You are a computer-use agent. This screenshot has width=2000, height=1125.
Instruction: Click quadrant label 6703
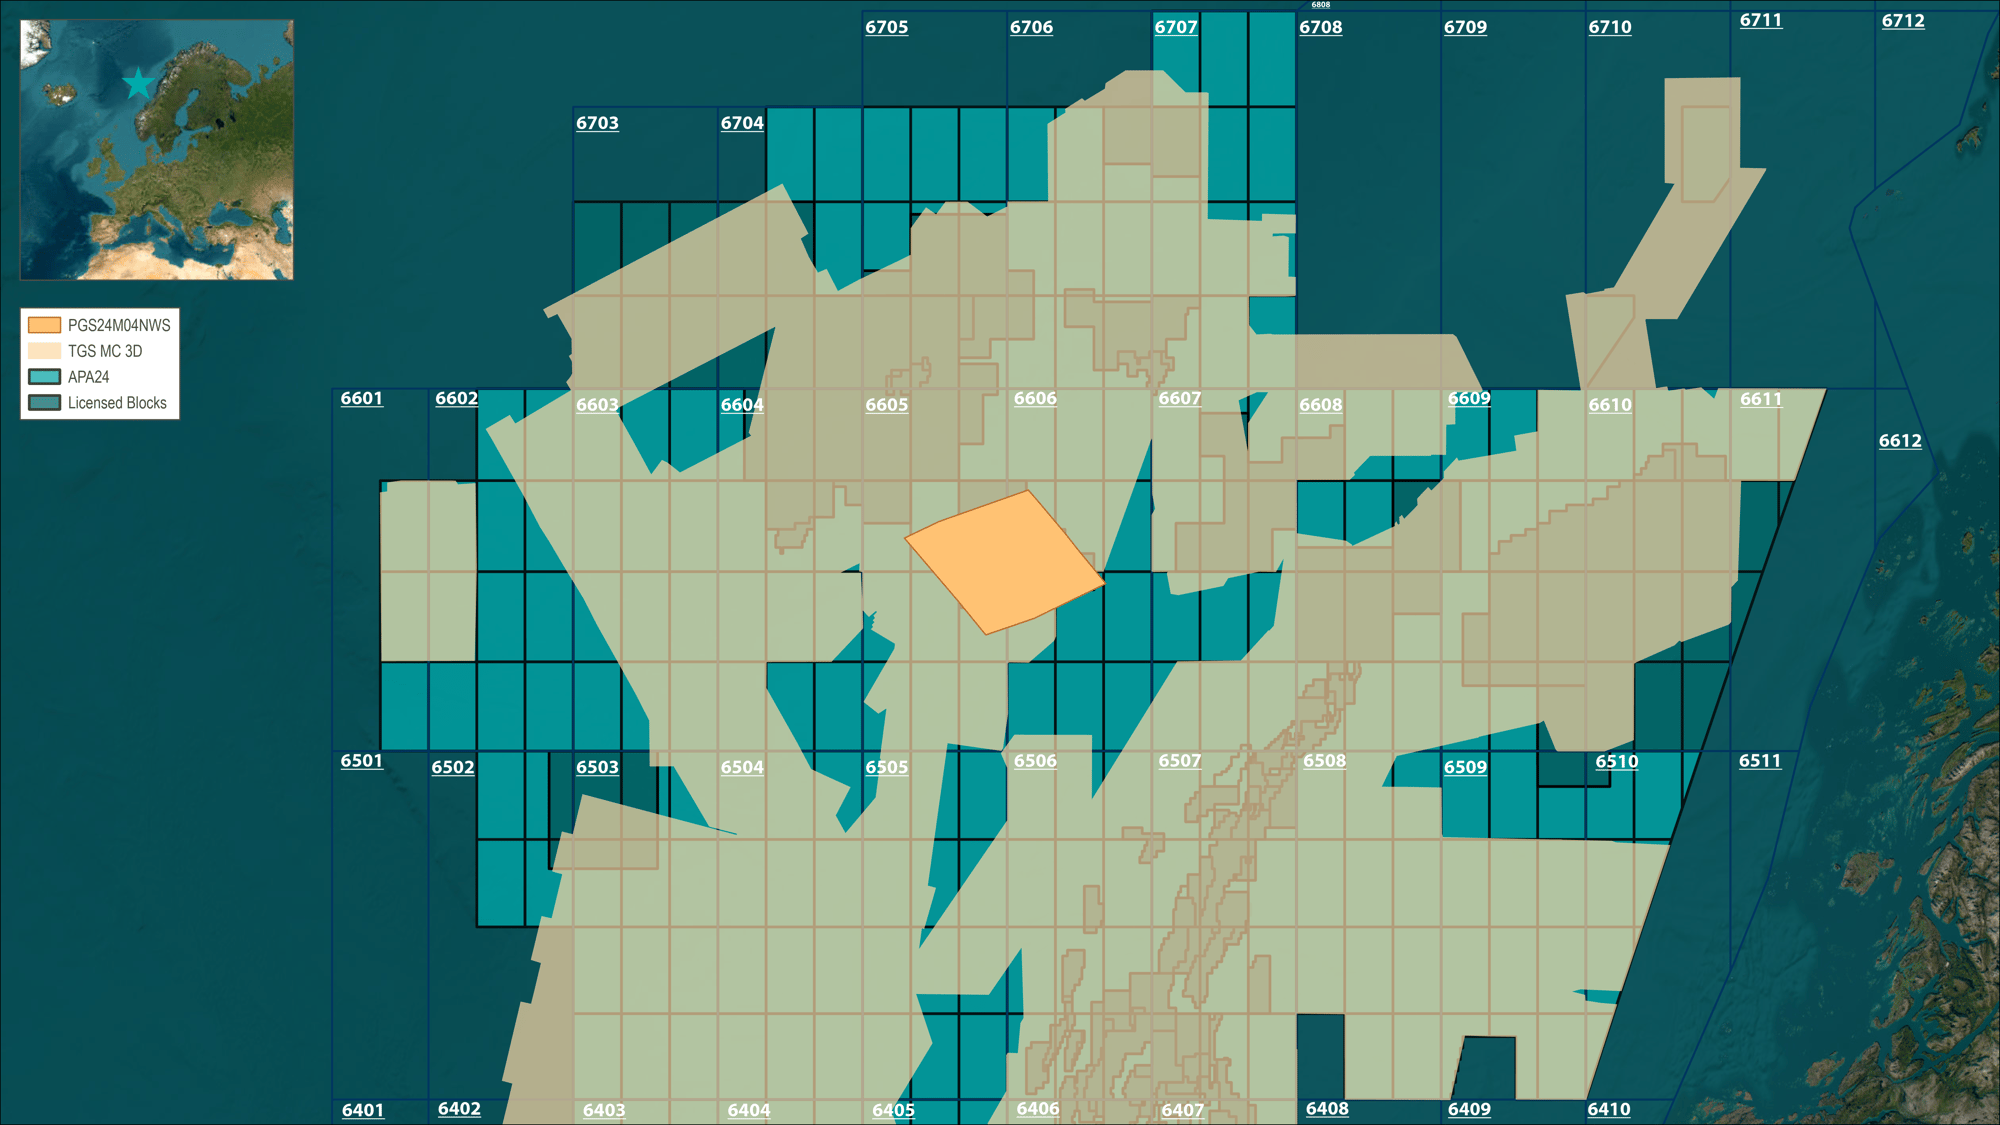click(597, 123)
